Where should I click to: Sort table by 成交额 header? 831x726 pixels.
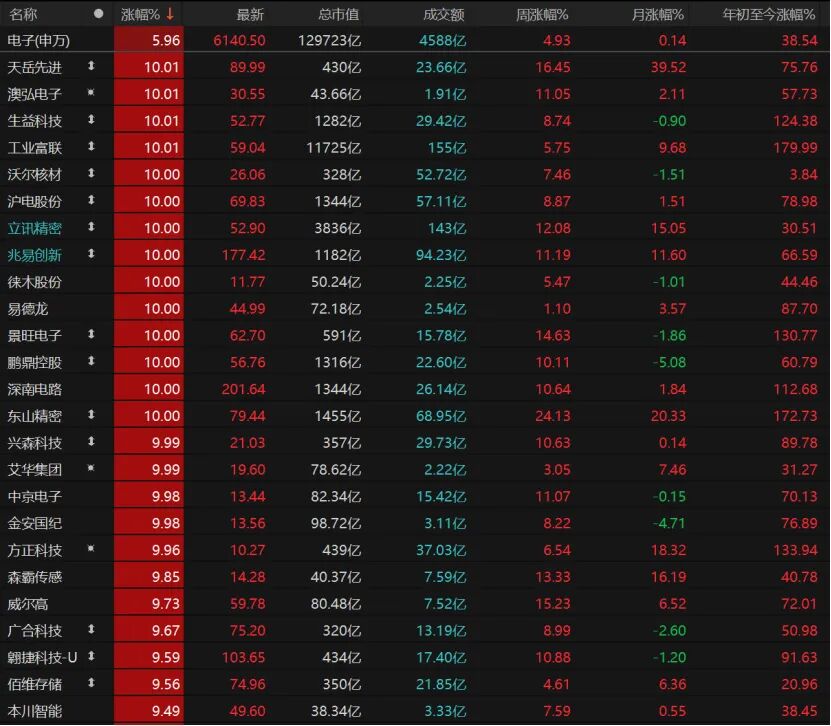coord(444,14)
